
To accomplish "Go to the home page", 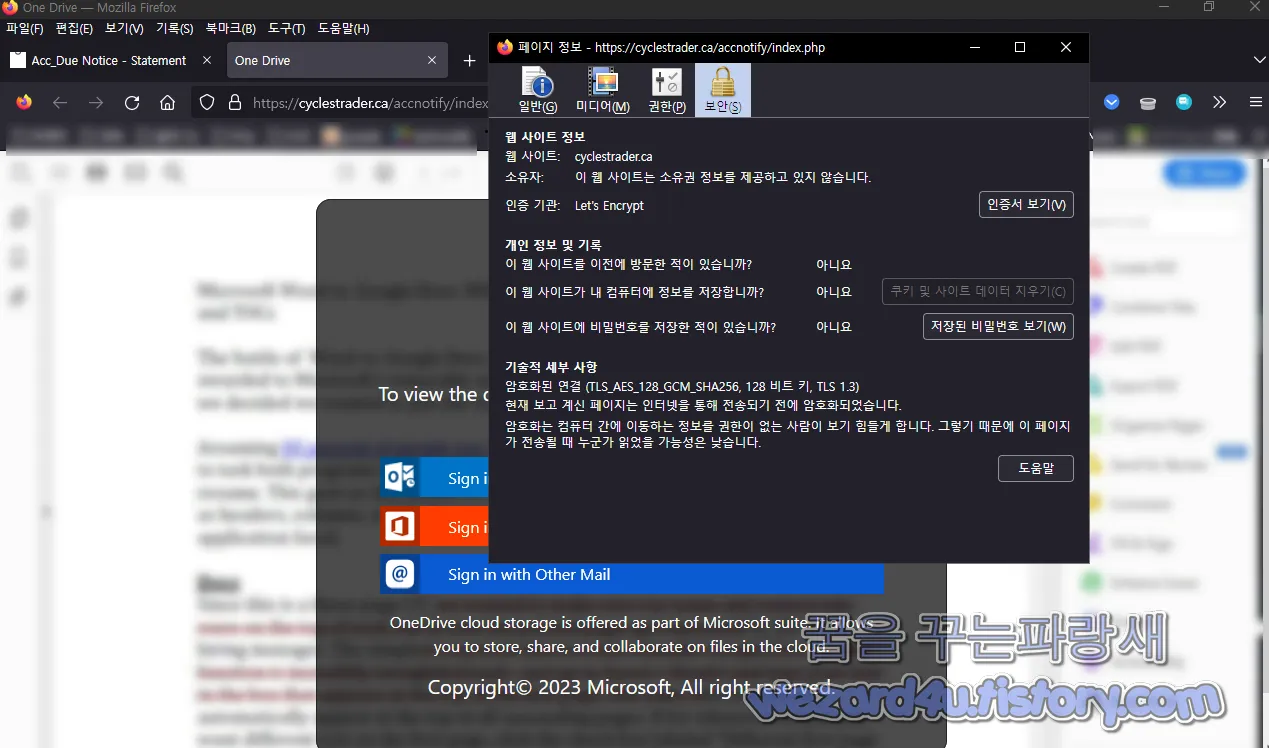I will (168, 102).
